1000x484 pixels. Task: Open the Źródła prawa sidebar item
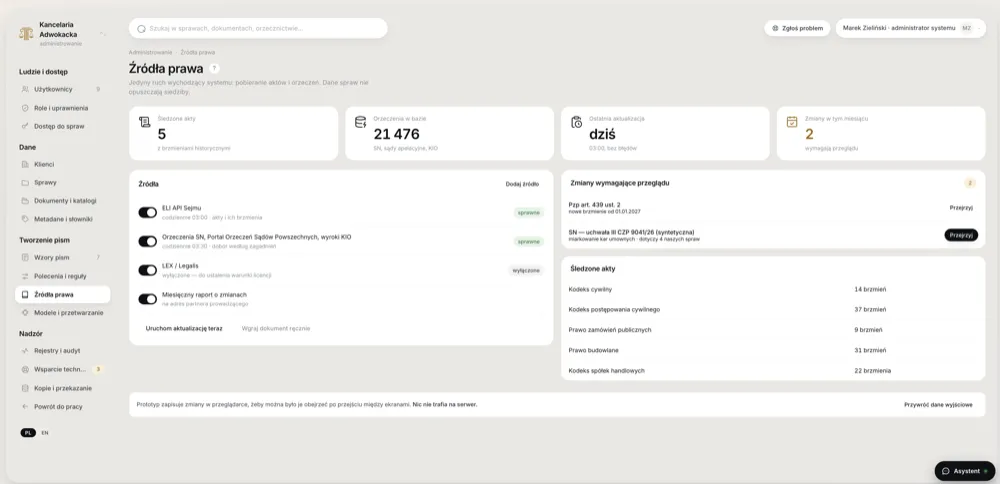click(62, 295)
